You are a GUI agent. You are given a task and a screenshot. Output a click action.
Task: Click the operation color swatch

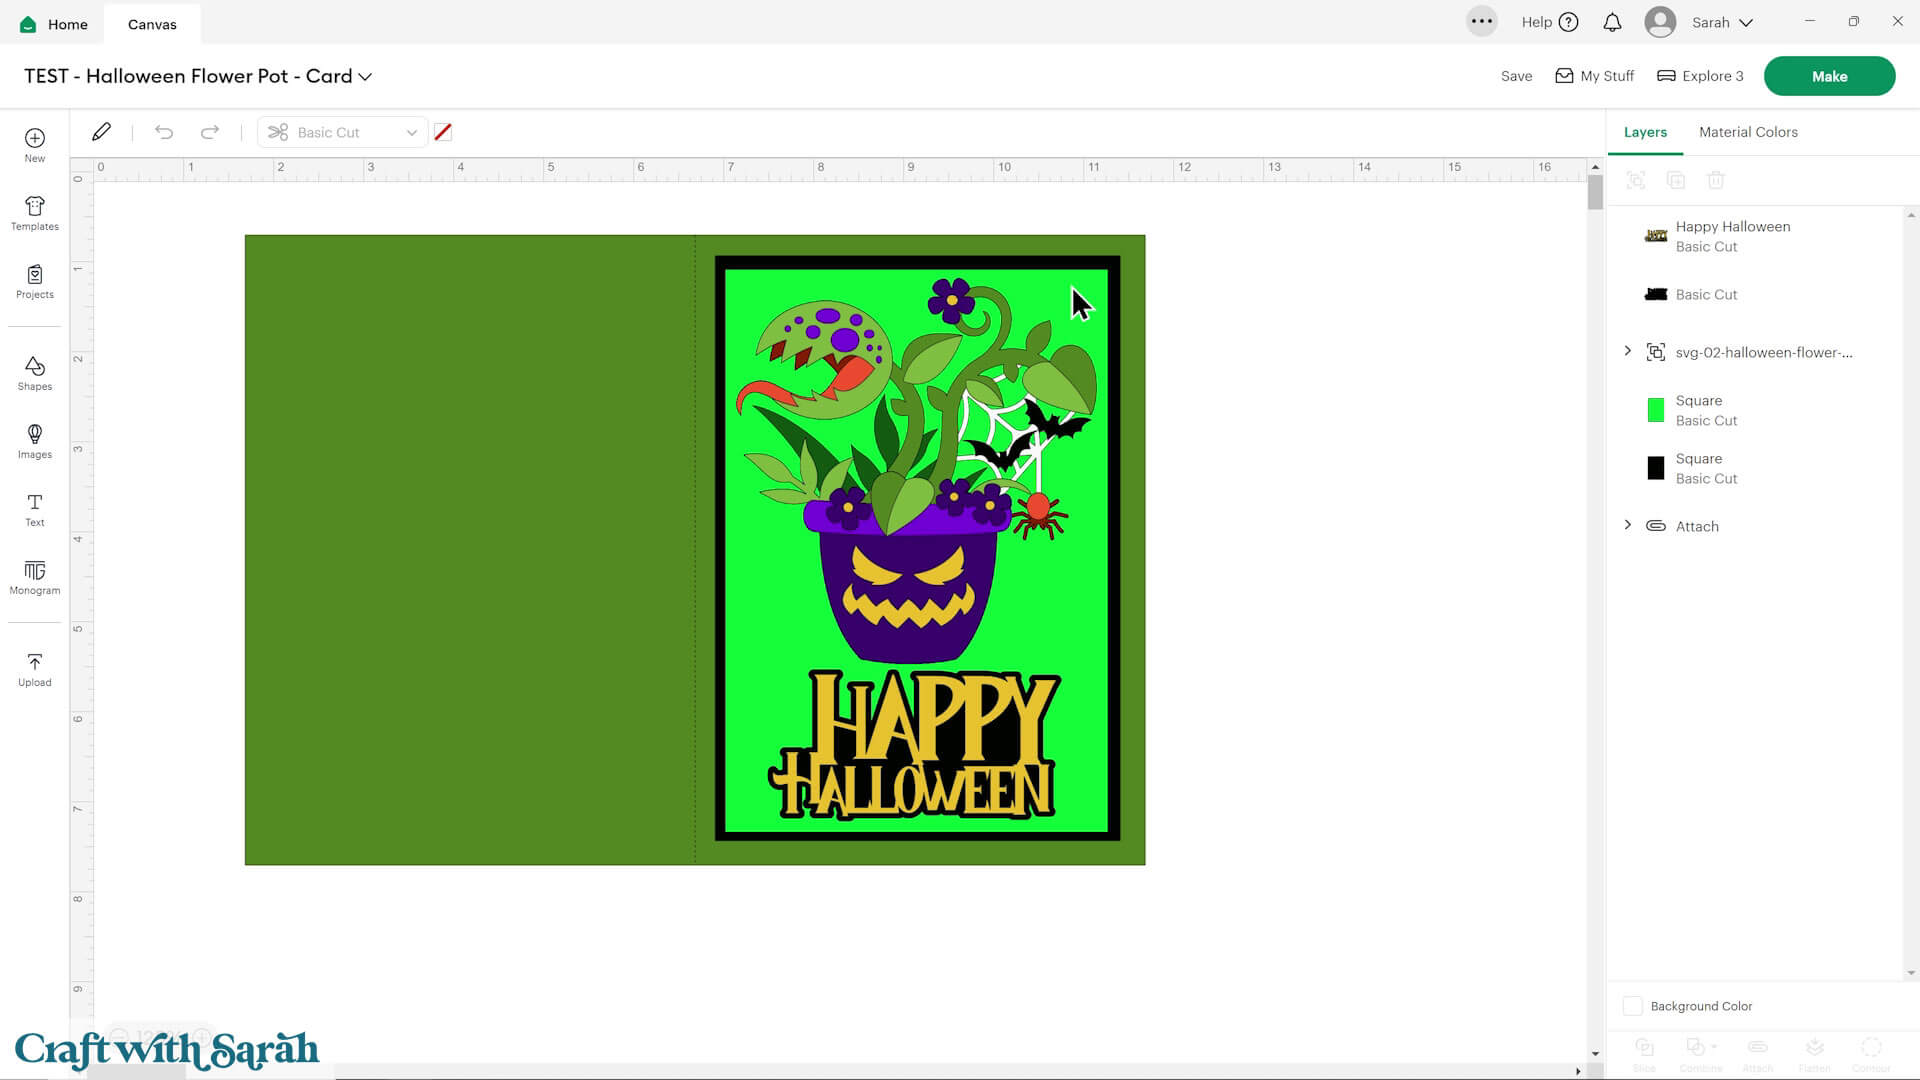(443, 132)
